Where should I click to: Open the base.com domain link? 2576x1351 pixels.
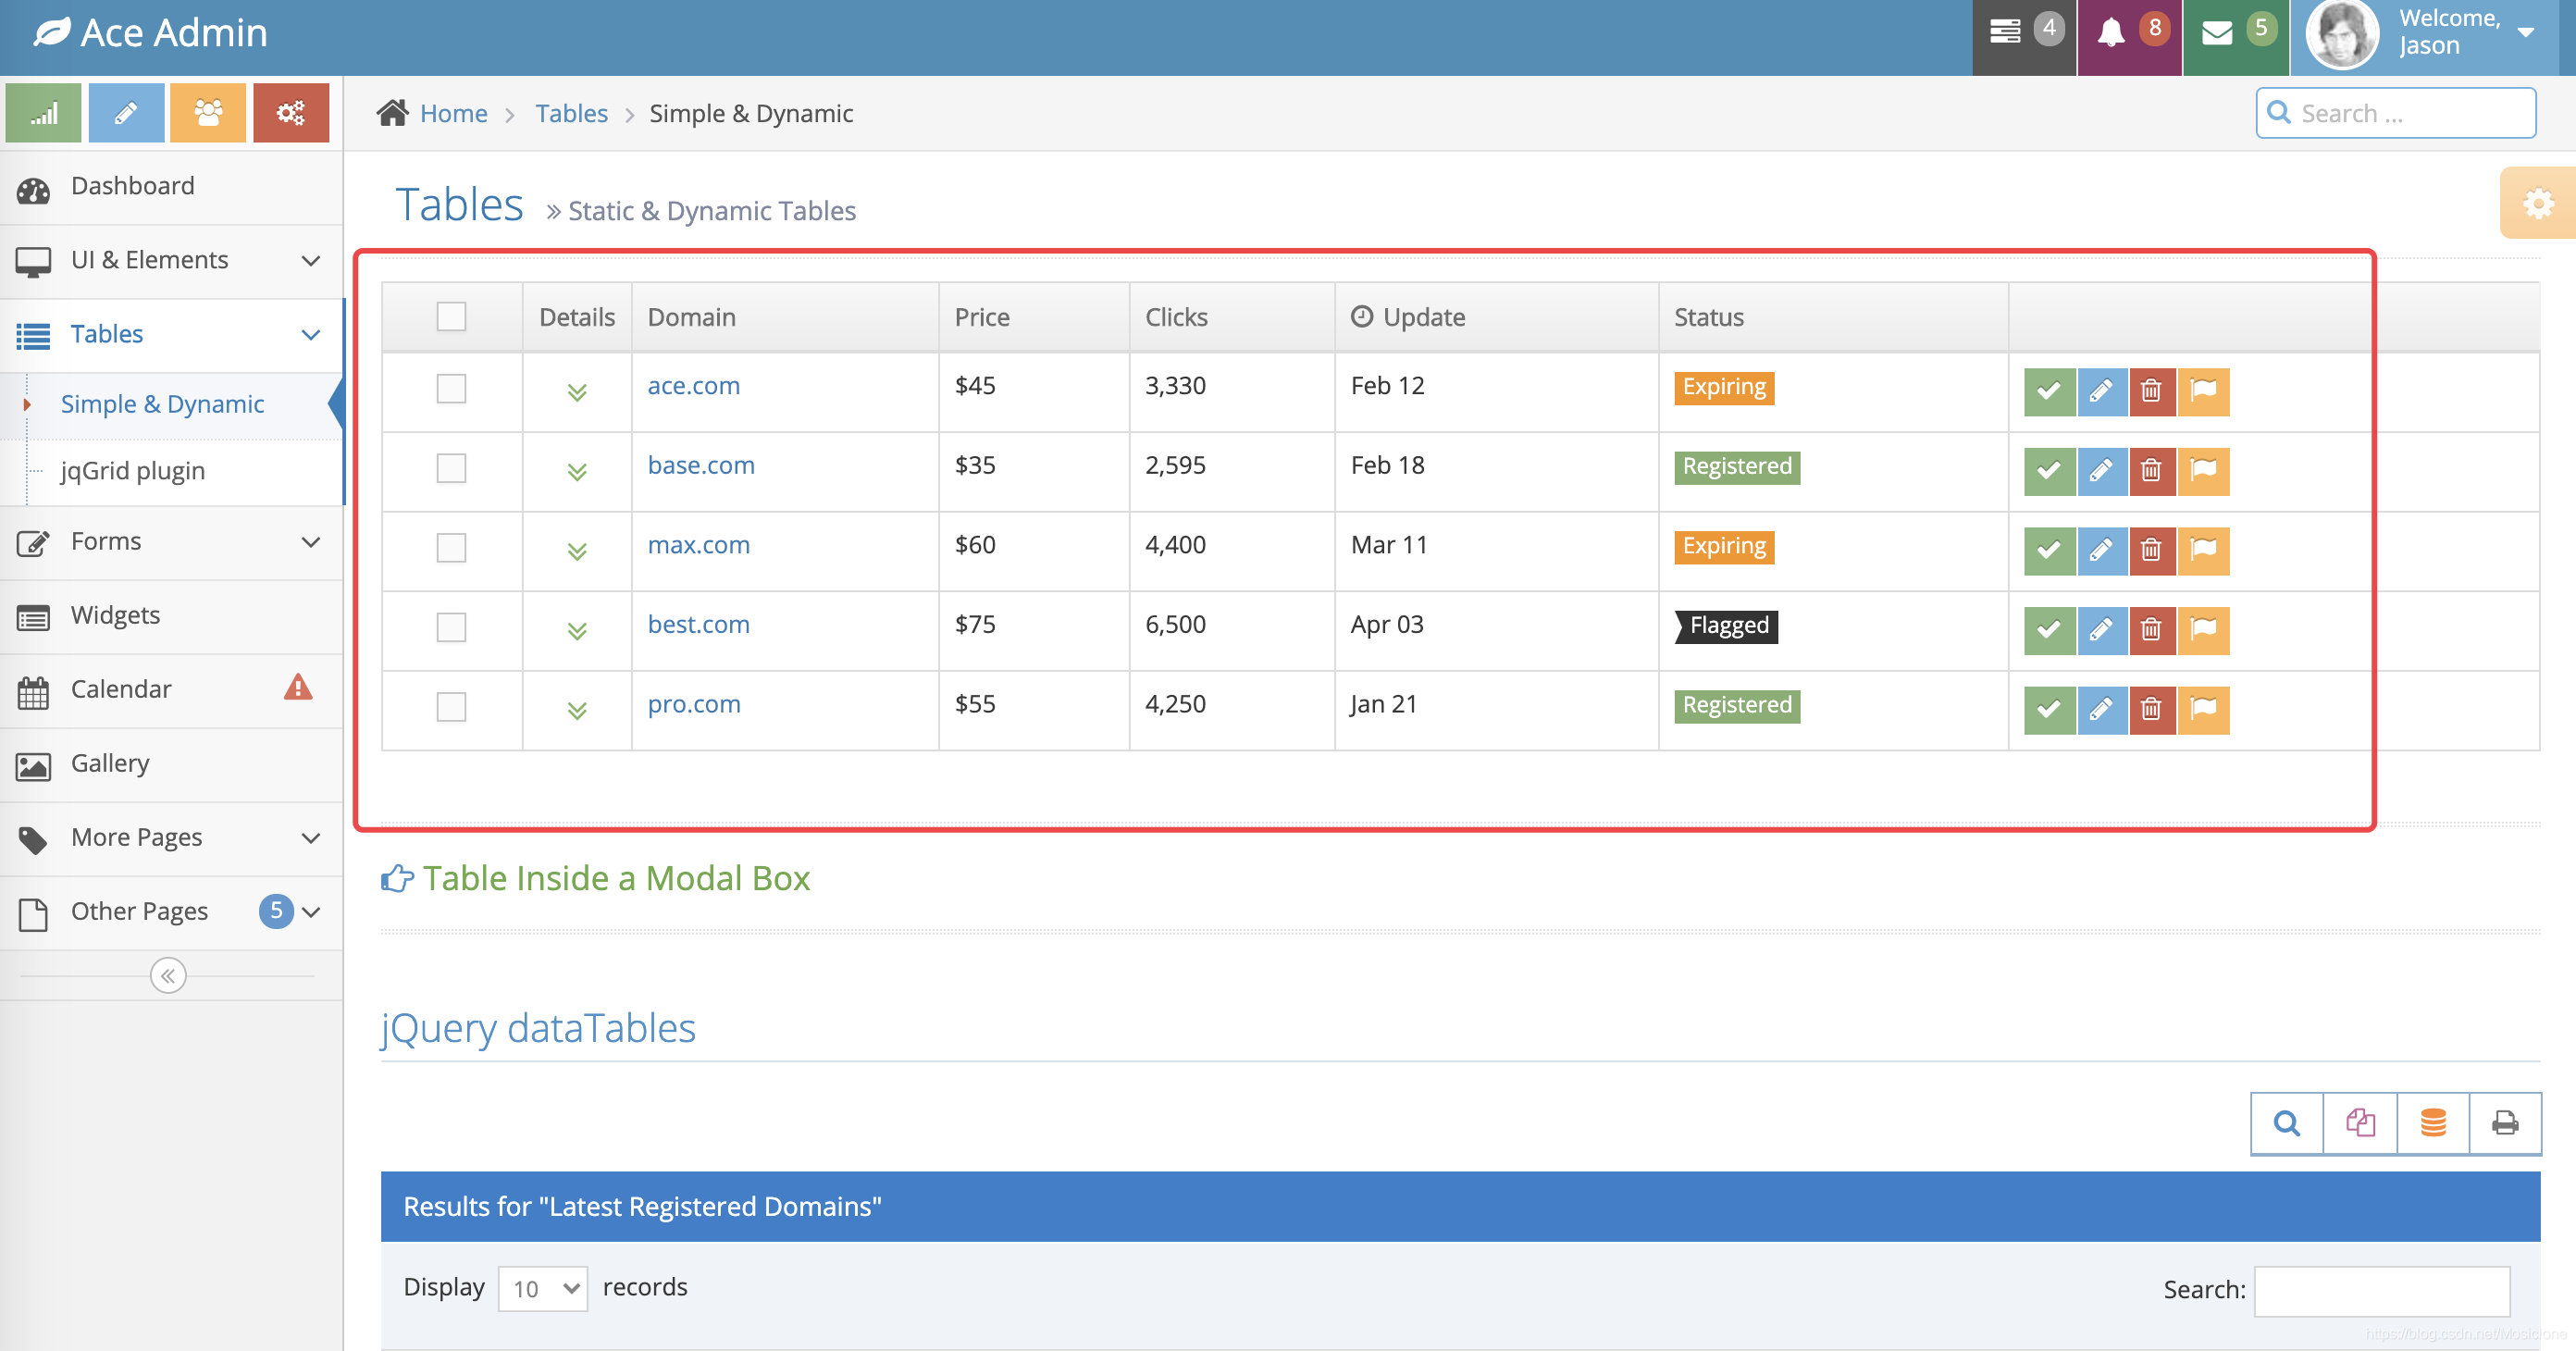701,466
